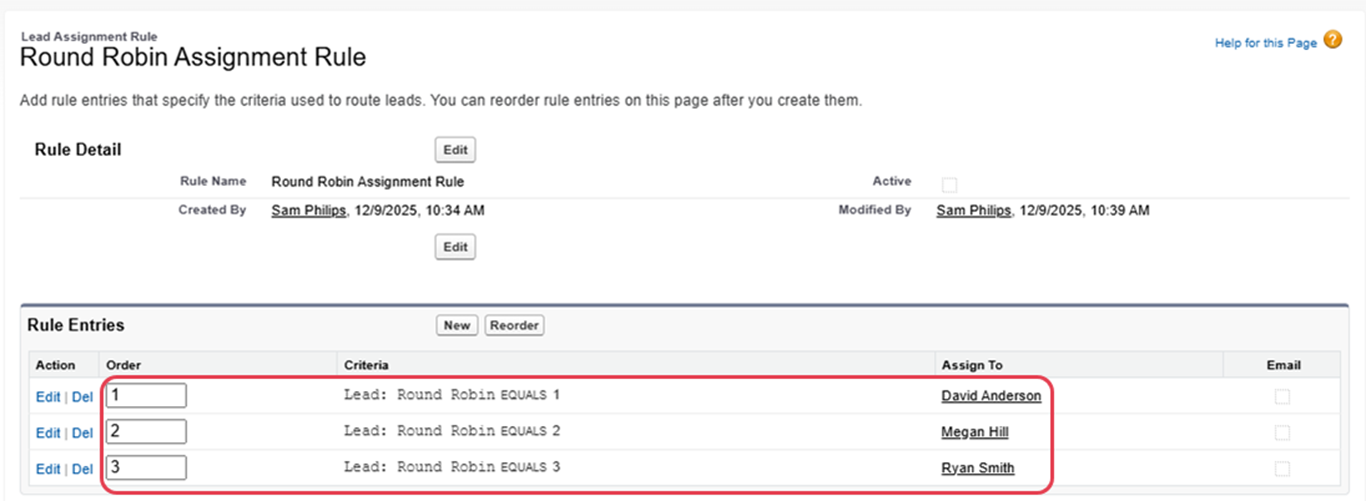The height and width of the screenshot is (501, 1366).
Task: Open the David Anderson assignee link
Action: click(990, 396)
